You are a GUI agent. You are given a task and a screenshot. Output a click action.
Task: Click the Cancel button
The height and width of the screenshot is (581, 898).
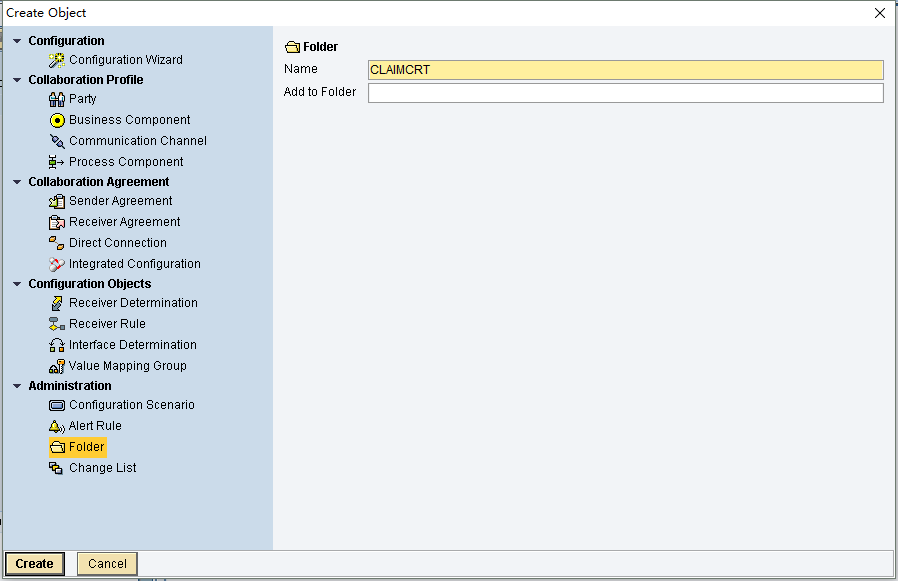coord(107,564)
